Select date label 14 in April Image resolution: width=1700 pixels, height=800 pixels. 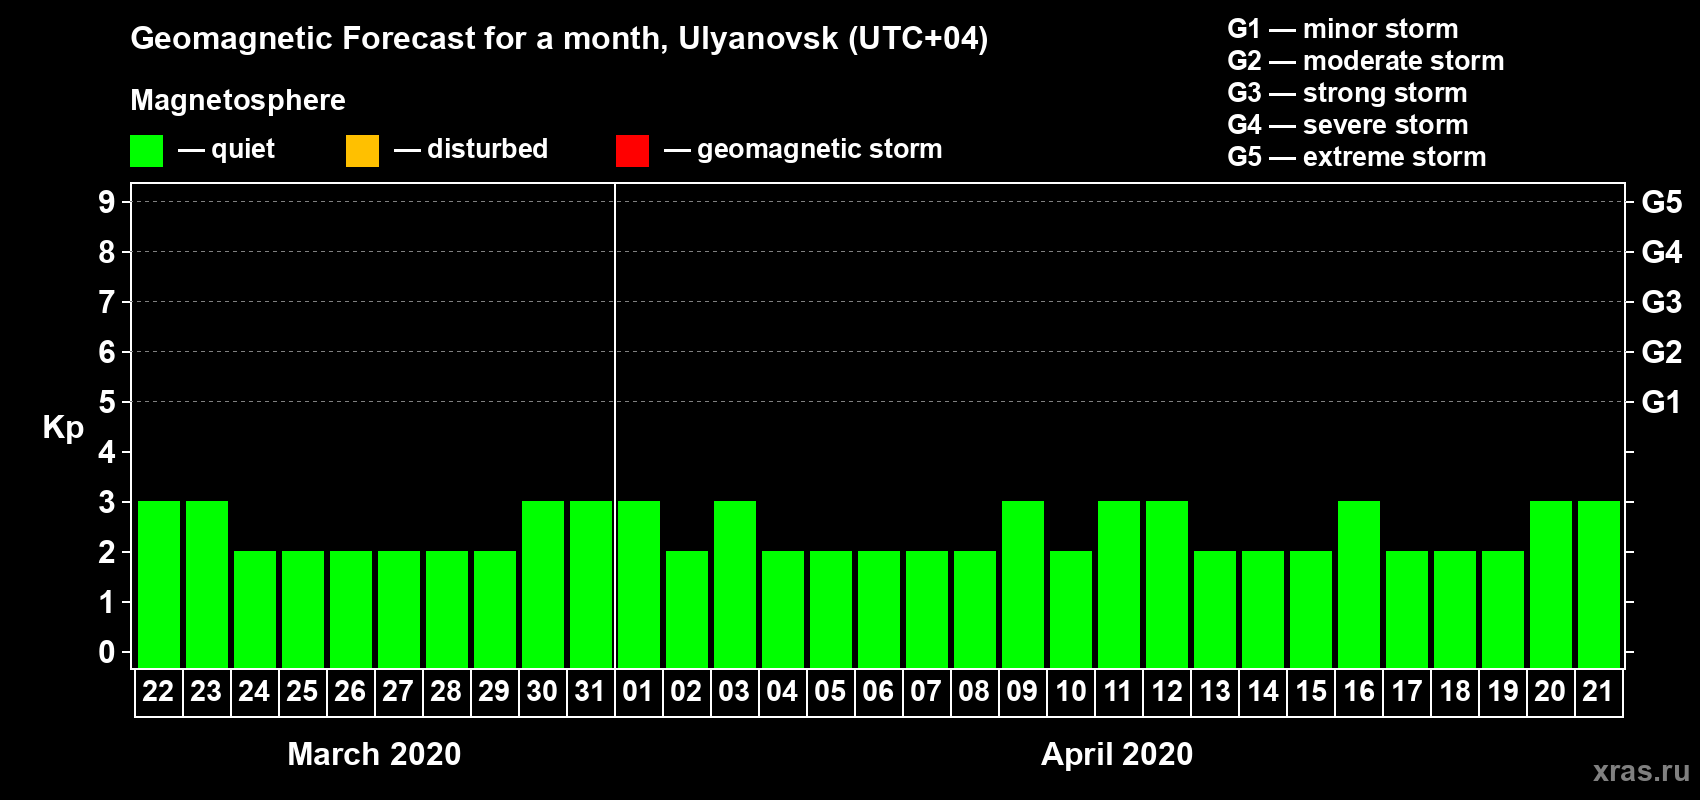pyautogui.click(x=1262, y=691)
